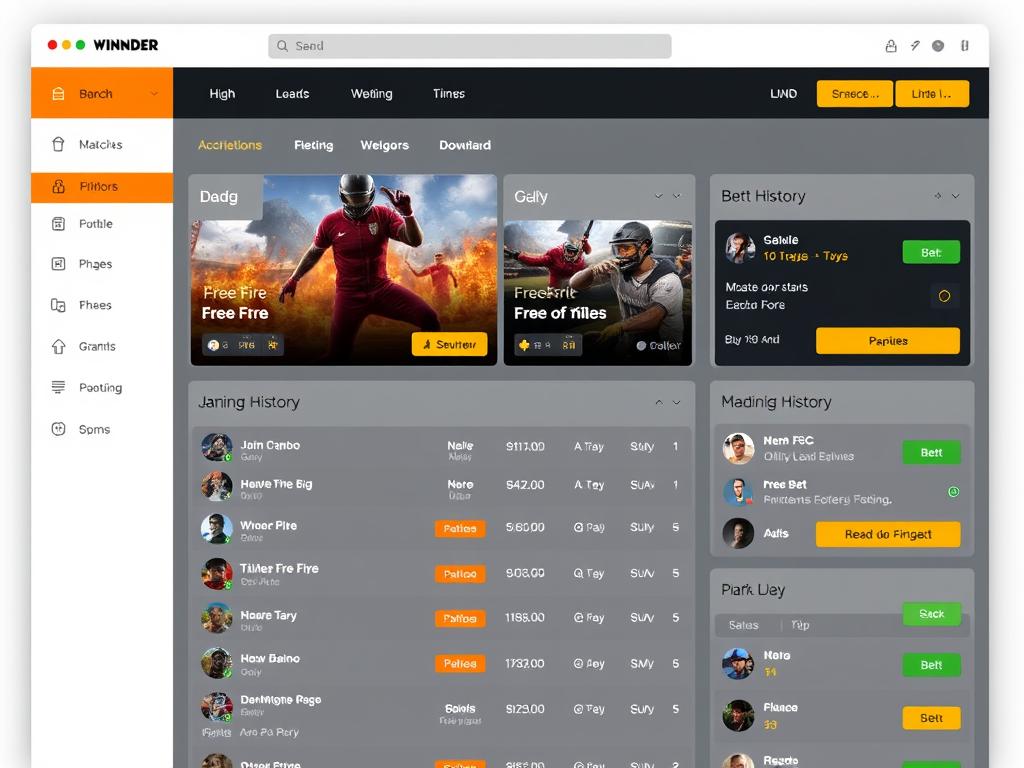
Task: Click yellow Sett button beside Flance
Action: pos(931,718)
